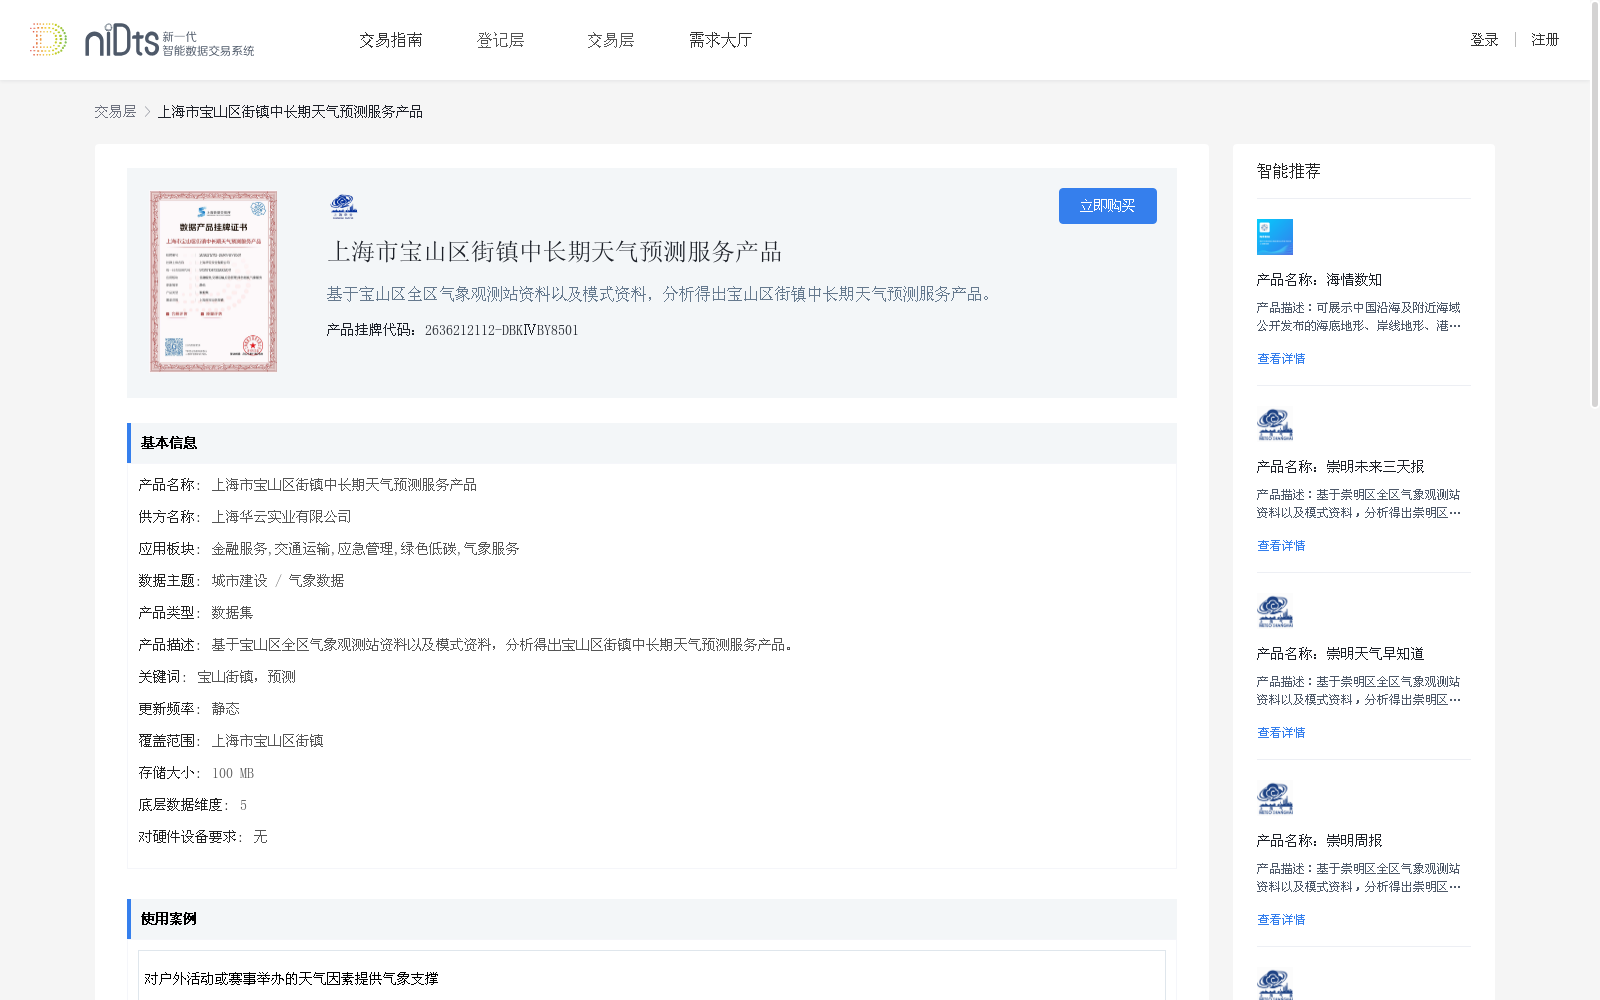The width and height of the screenshot is (1600, 1000).
Task: Open 查看详情 for 崇明天气早知道
Action: (x=1281, y=733)
